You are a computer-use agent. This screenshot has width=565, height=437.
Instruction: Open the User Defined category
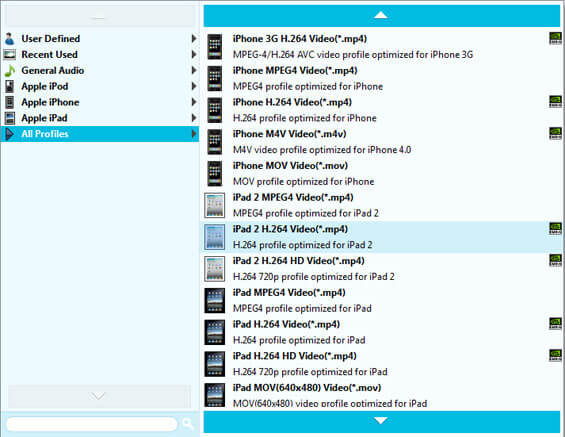coord(100,39)
